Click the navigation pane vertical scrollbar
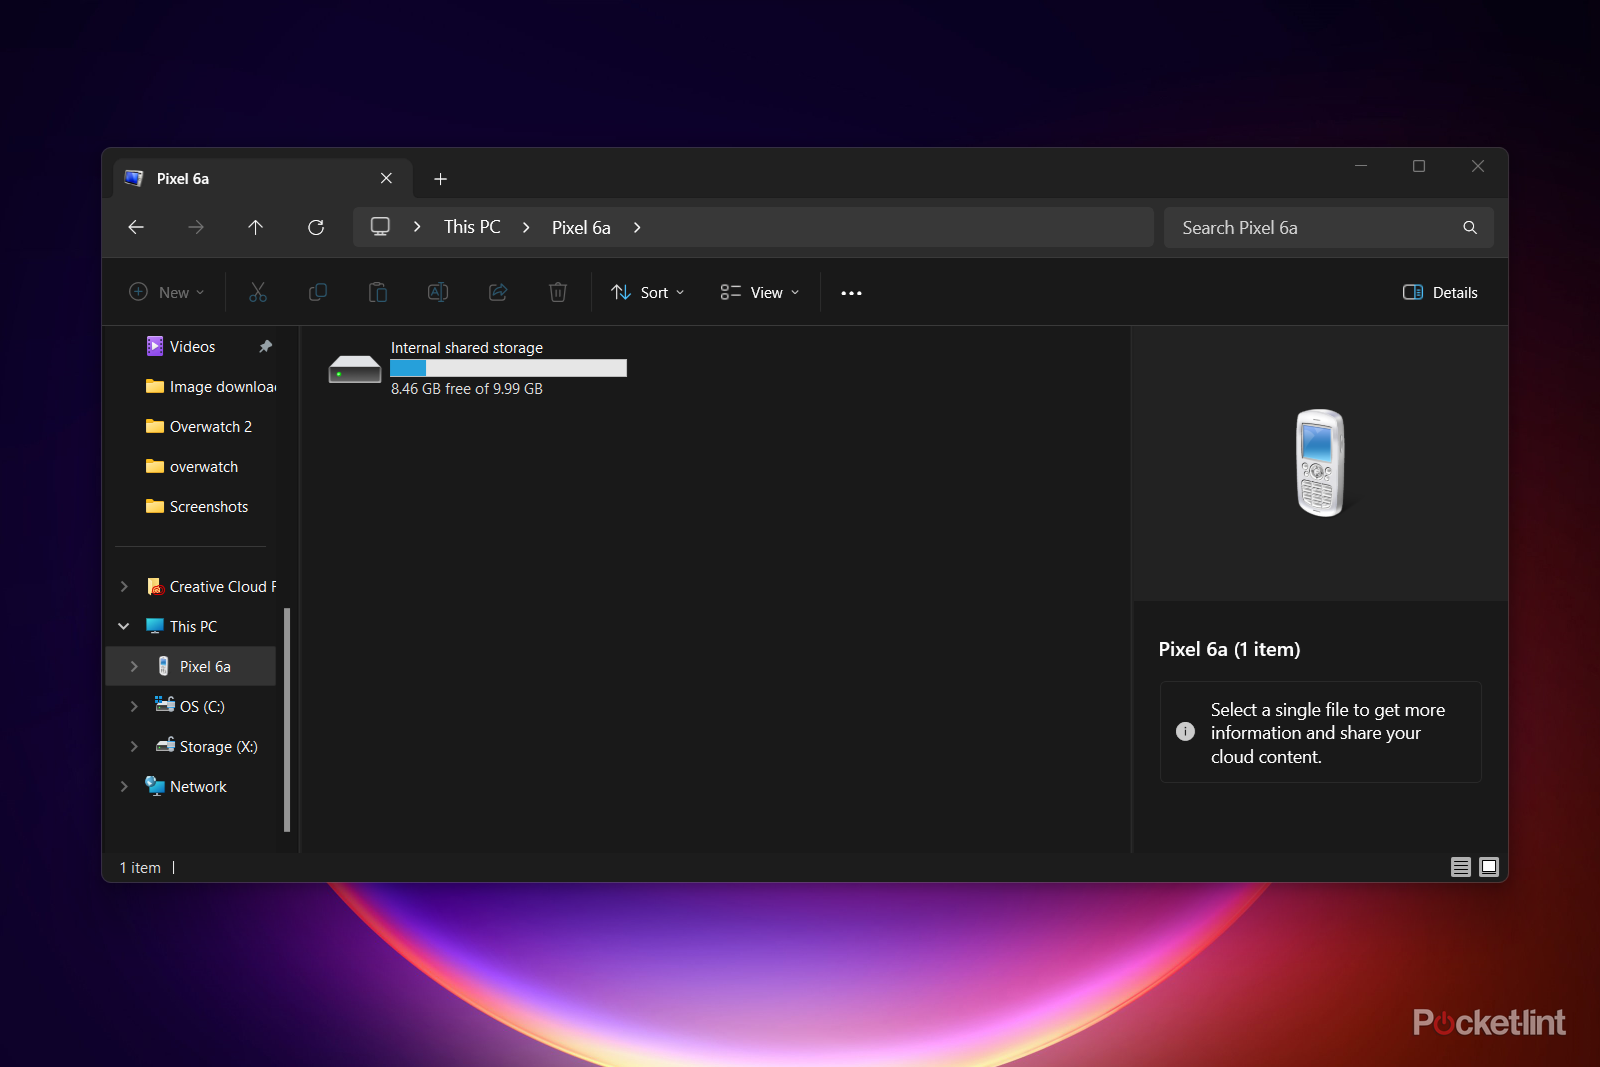This screenshot has width=1600, height=1067. 287,720
